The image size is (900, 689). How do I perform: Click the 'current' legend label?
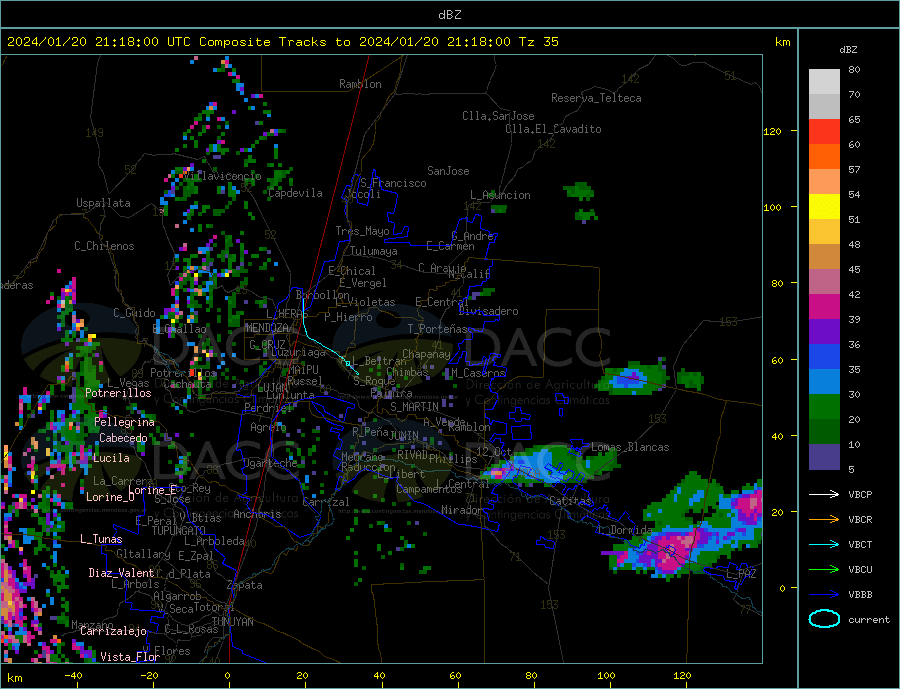869,620
